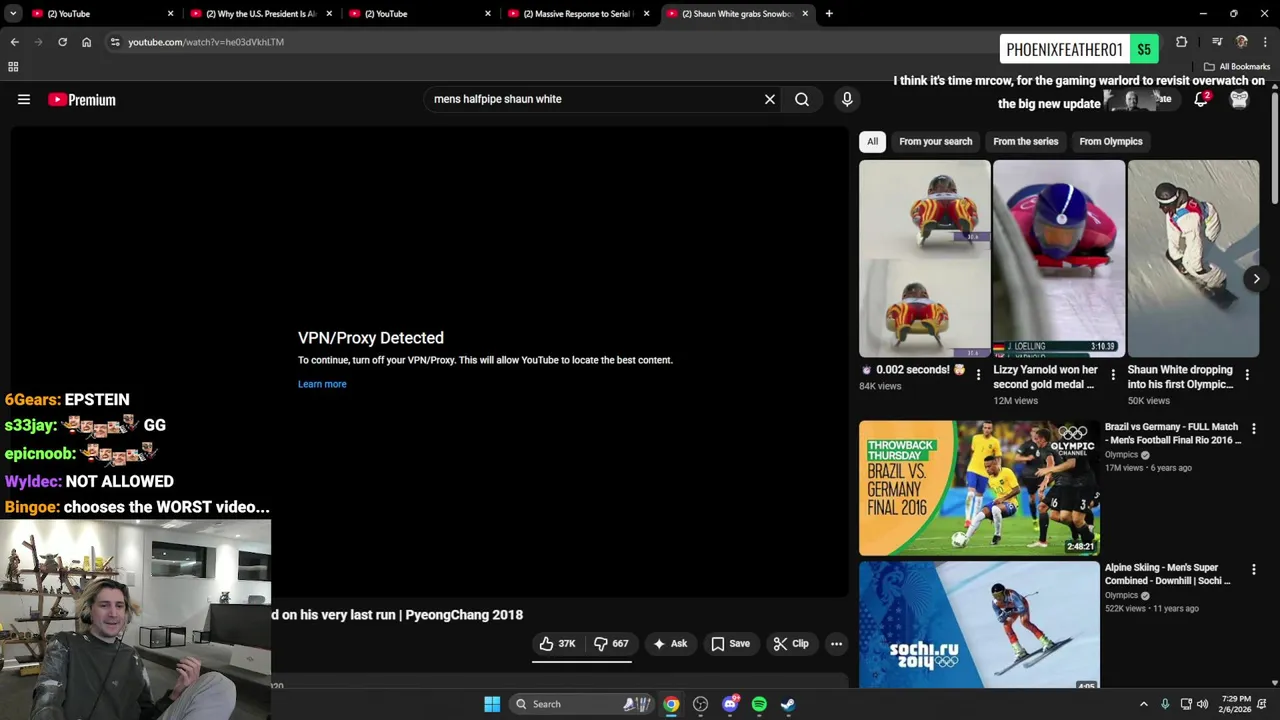Open Steam from the taskbar
Image resolution: width=1280 pixels, height=720 pixels.
[788, 704]
